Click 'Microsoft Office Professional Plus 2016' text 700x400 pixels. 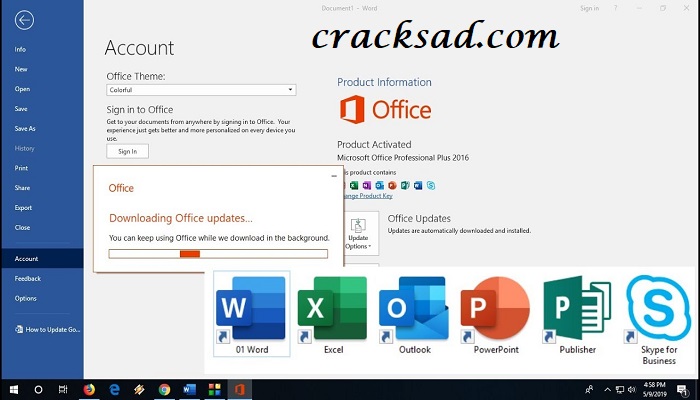tap(403, 158)
